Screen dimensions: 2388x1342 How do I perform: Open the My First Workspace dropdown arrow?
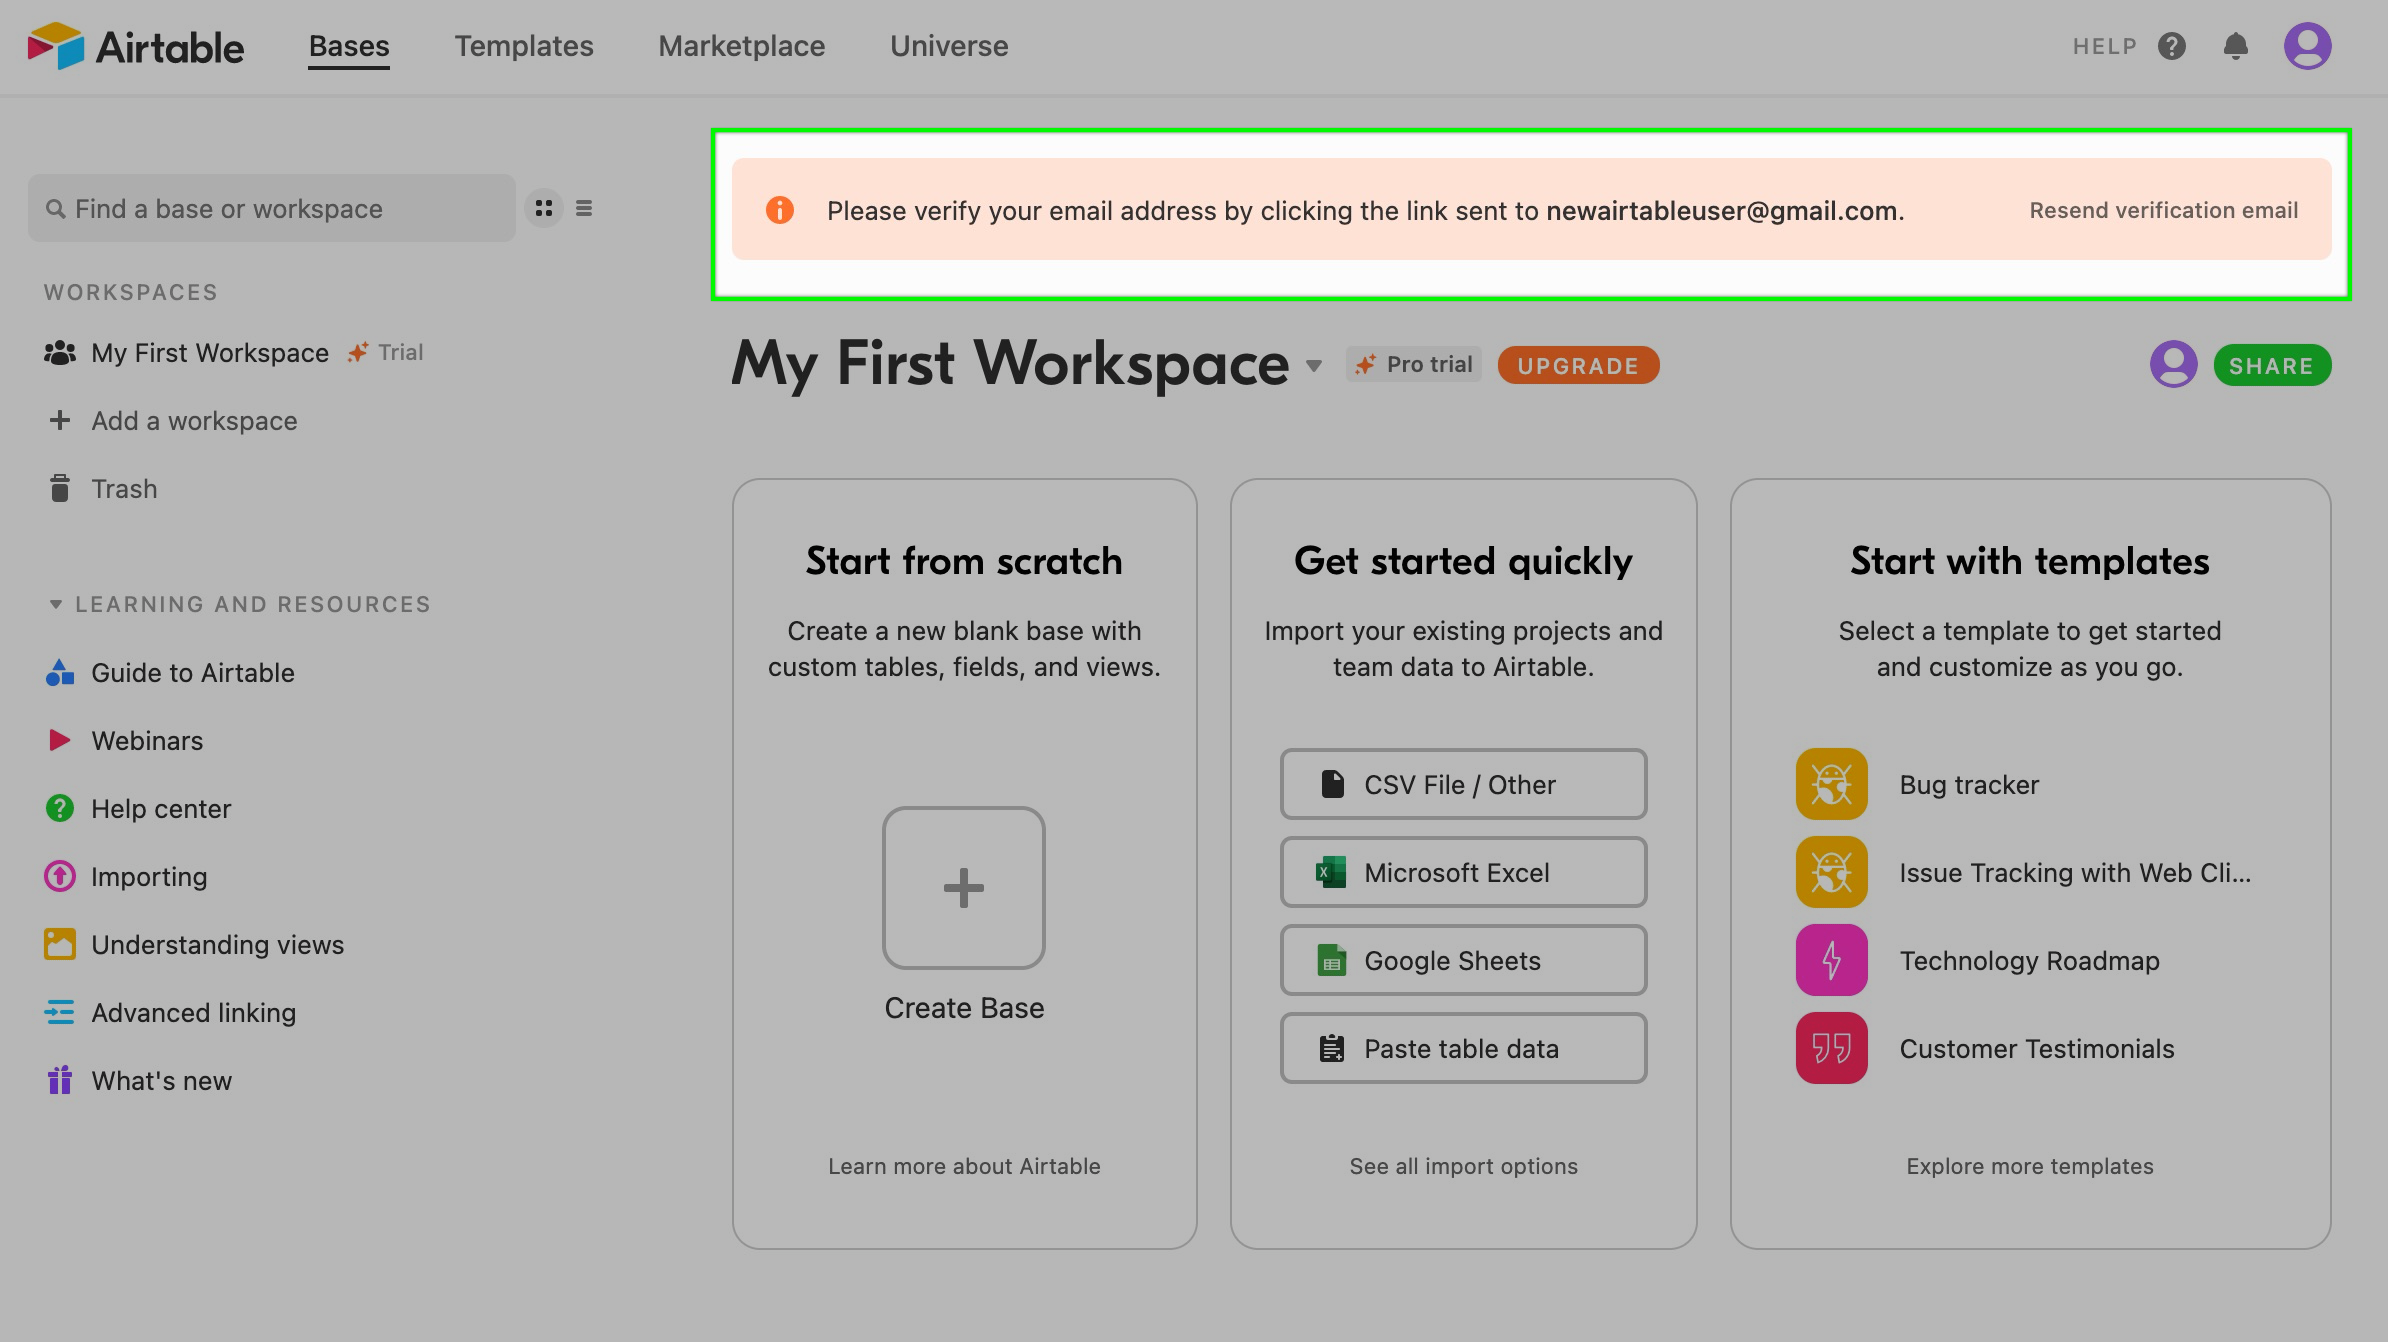[x=1314, y=366]
